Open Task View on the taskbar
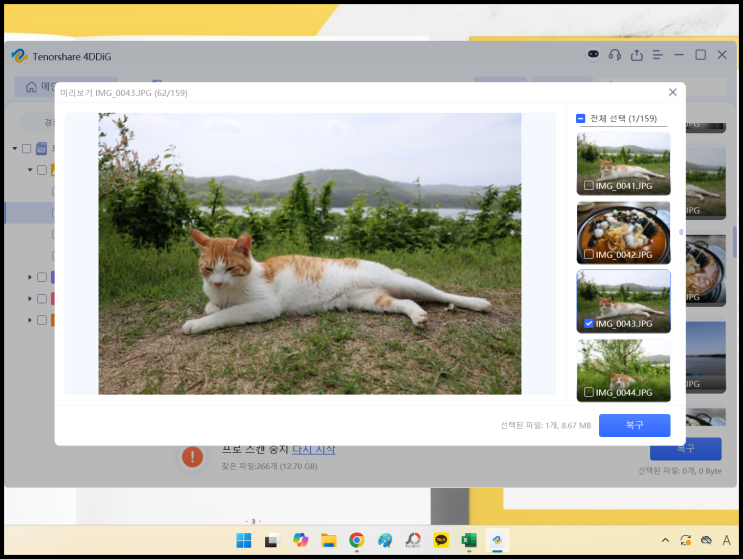Screen dimensions: 743x559 click(x=272, y=540)
